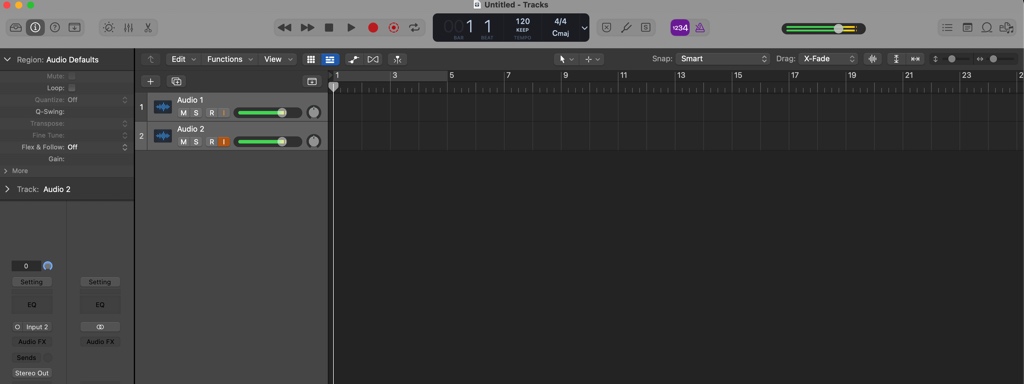Open Smart Controls
Viewport: 1024px width, 384px height.
pyautogui.click(x=108, y=27)
